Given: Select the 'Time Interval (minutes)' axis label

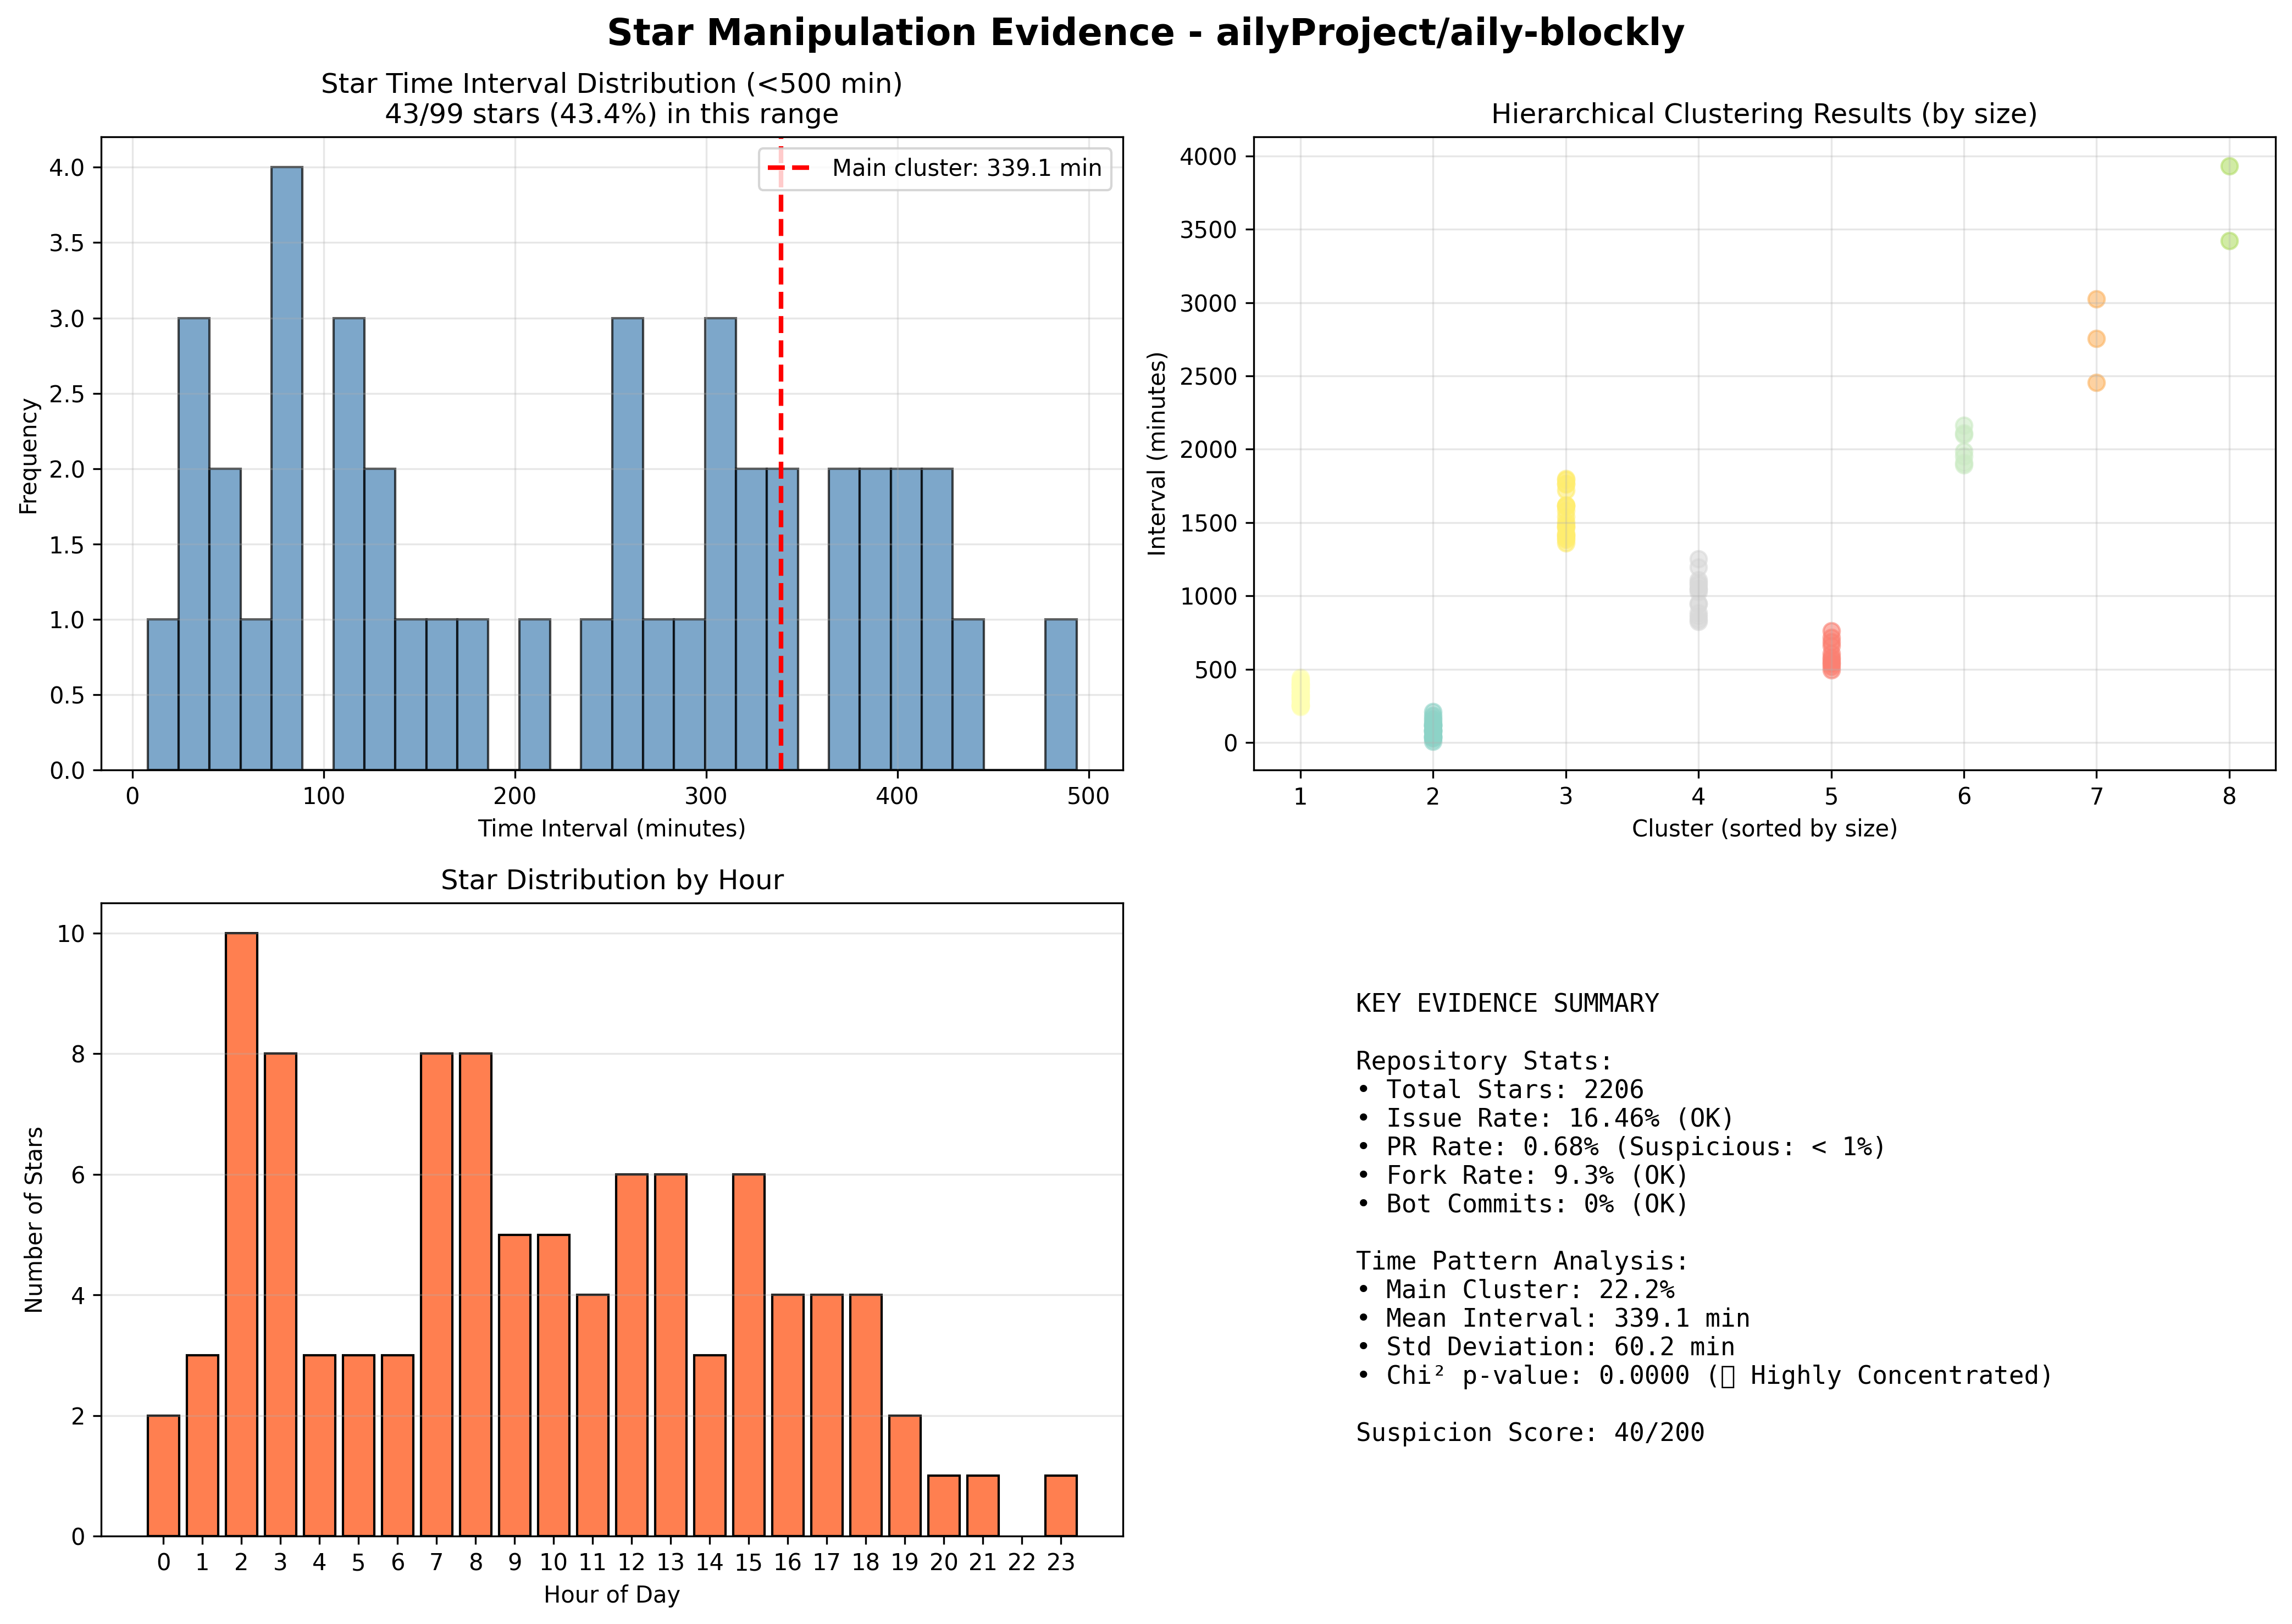Looking at the screenshot, I should tap(611, 828).
